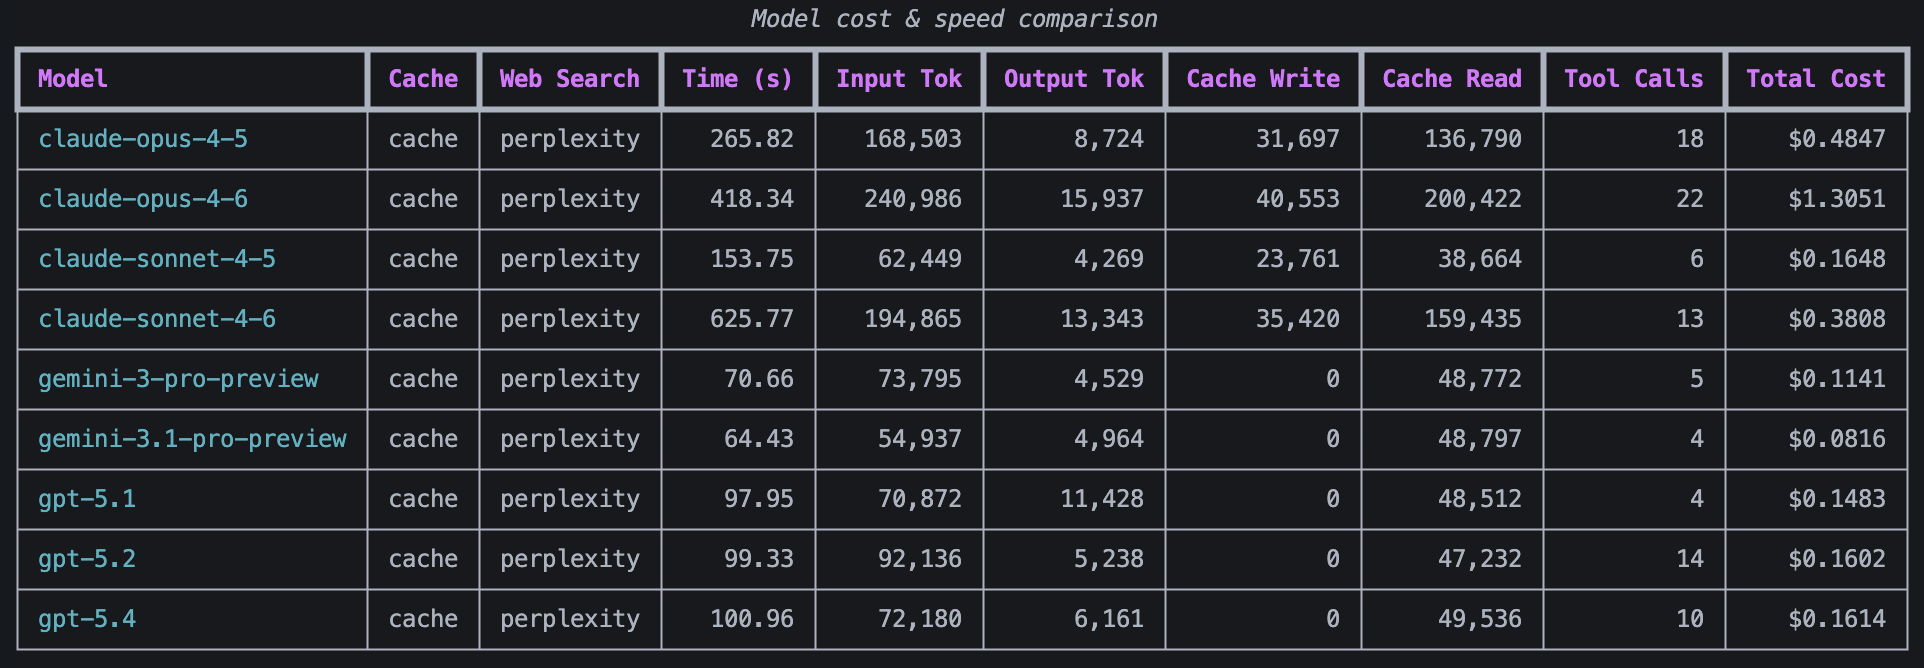
Task: Select the claude-sonnet-4-5 model name
Action: click(157, 259)
